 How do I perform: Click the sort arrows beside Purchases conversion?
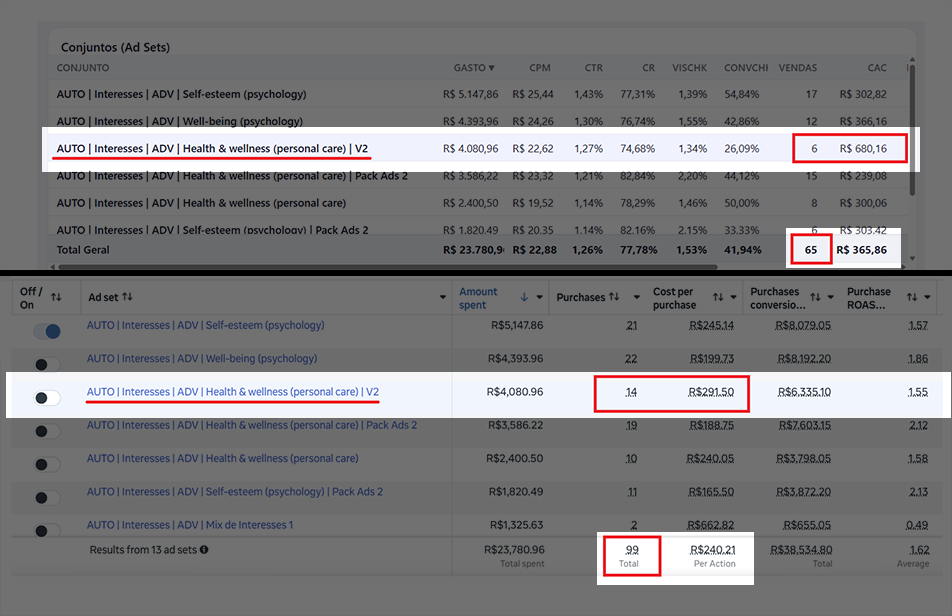point(815,297)
